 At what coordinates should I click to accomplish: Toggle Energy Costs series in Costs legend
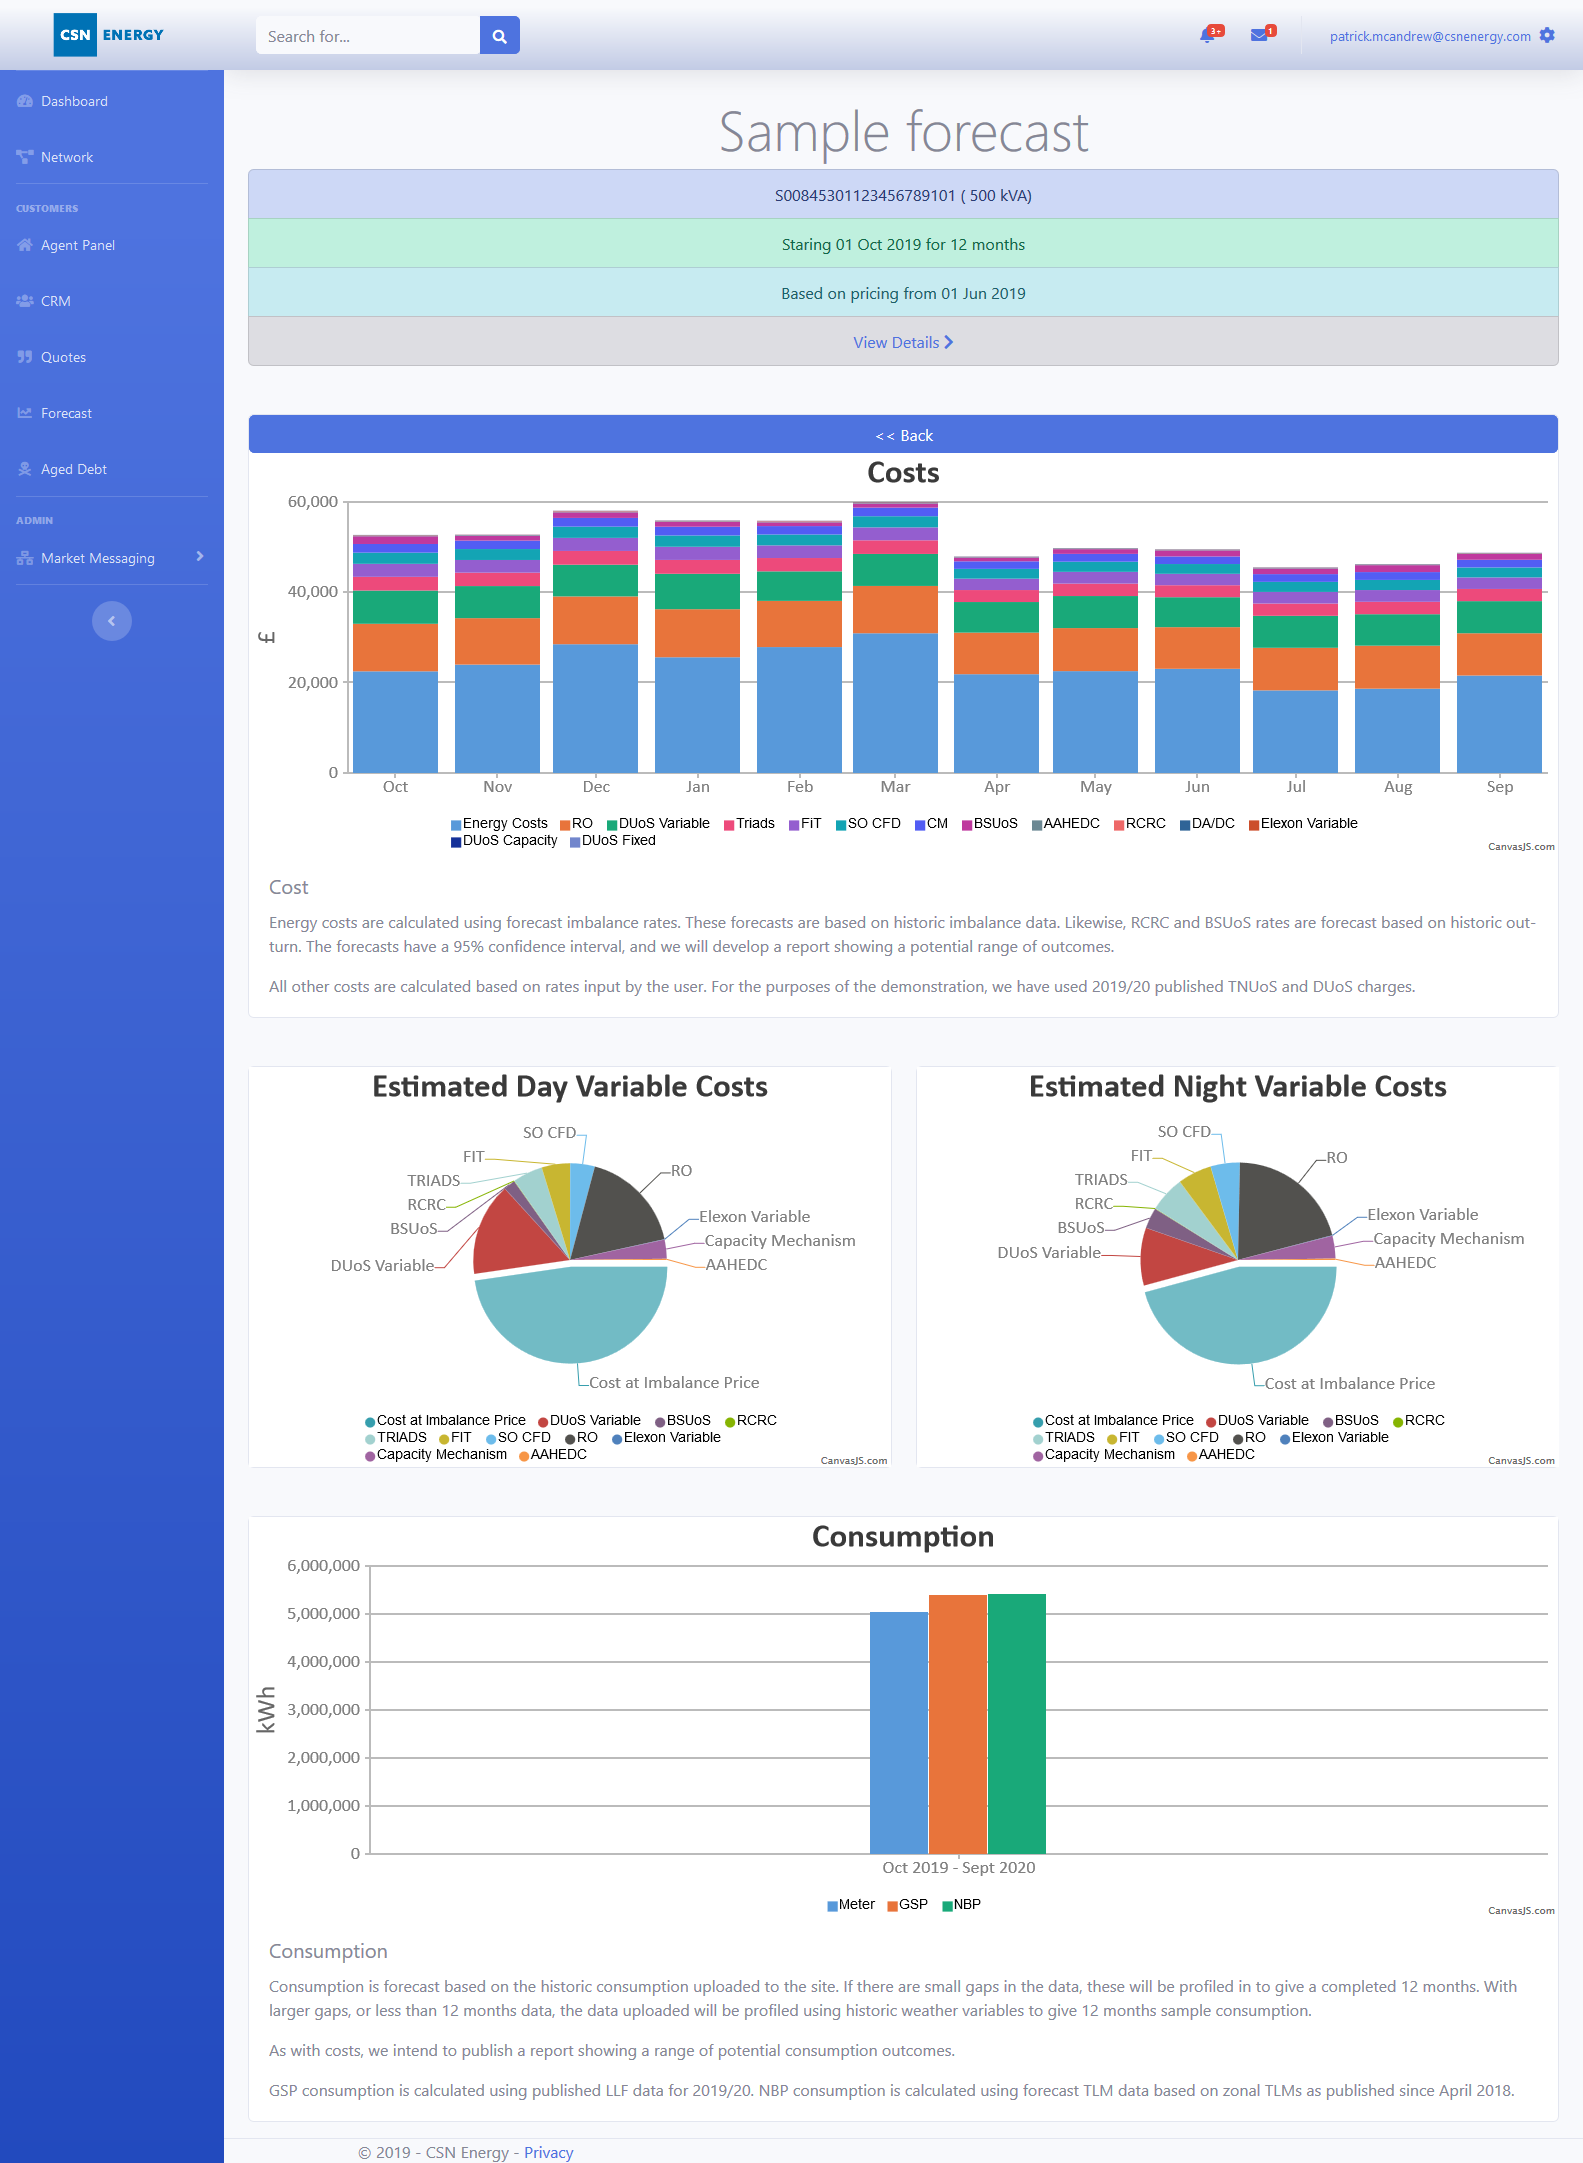[499, 824]
